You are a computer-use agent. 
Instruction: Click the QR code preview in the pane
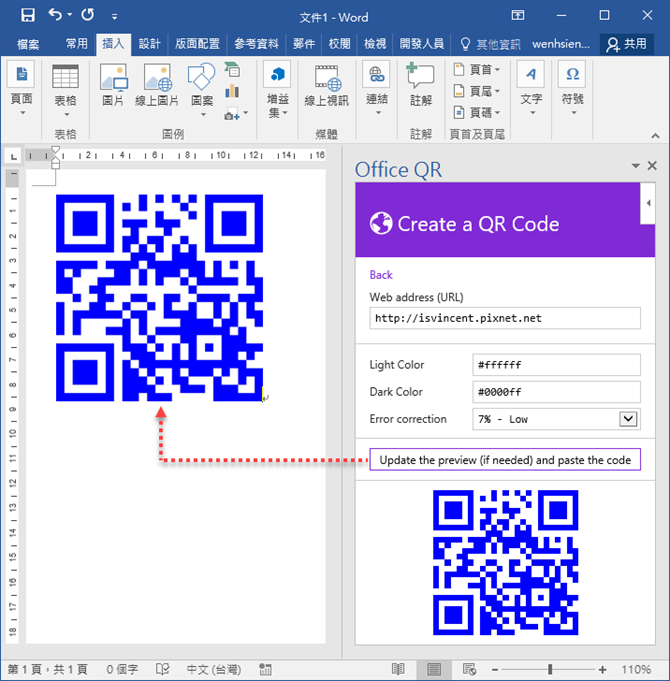pyautogui.click(x=505, y=562)
